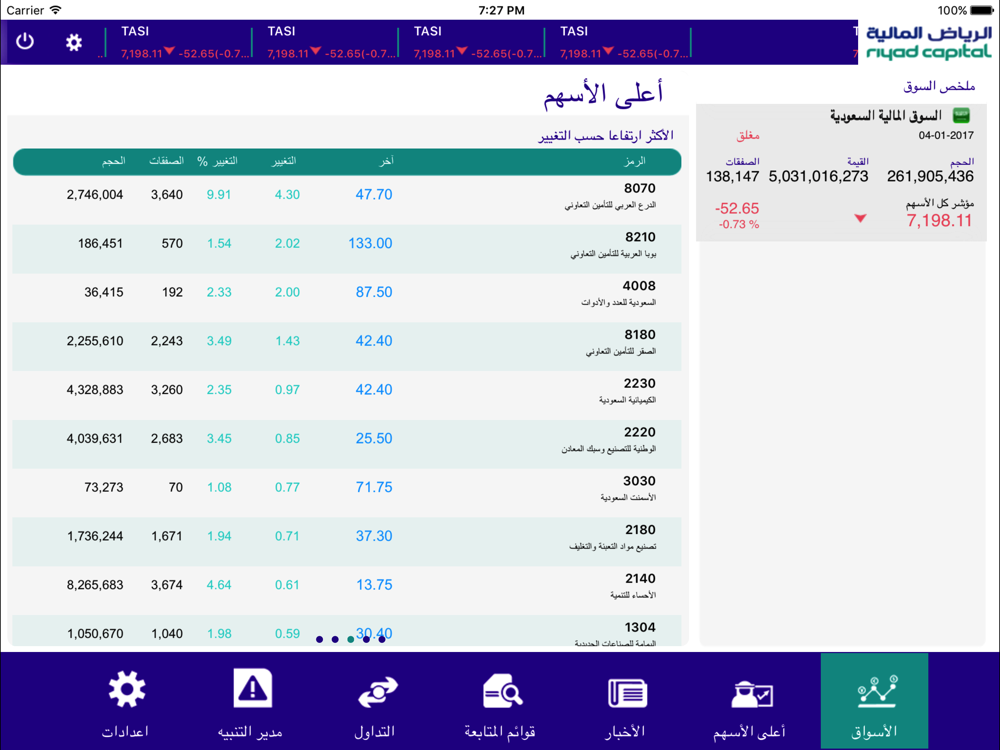
Task: Tap volume 2,746,004
Action: [95, 195]
